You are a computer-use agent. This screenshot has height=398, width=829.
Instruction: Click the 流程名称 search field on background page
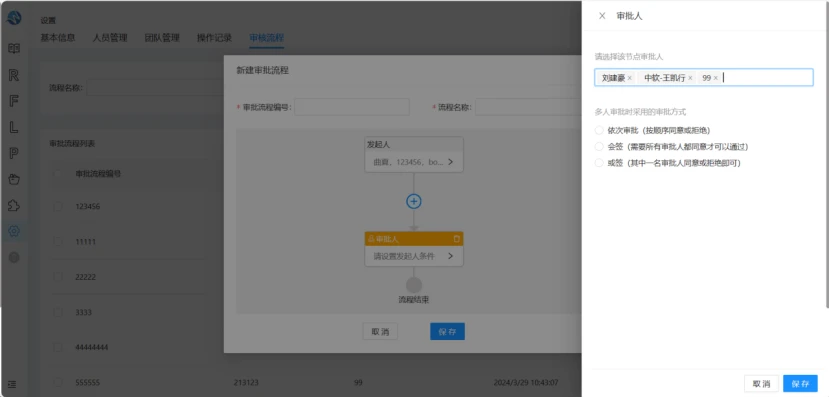155,88
